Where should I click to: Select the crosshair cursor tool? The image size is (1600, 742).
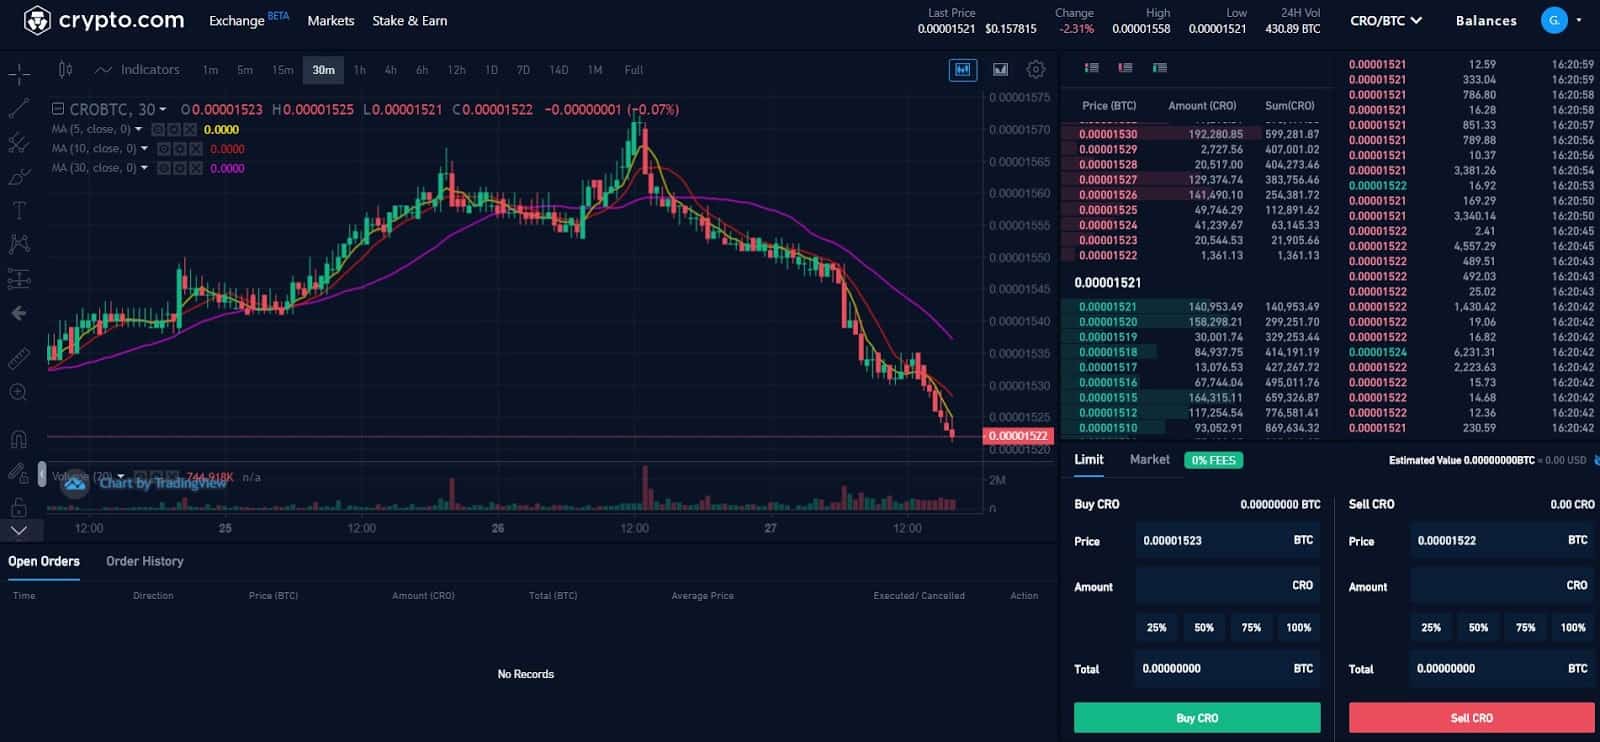pyautogui.click(x=19, y=73)
